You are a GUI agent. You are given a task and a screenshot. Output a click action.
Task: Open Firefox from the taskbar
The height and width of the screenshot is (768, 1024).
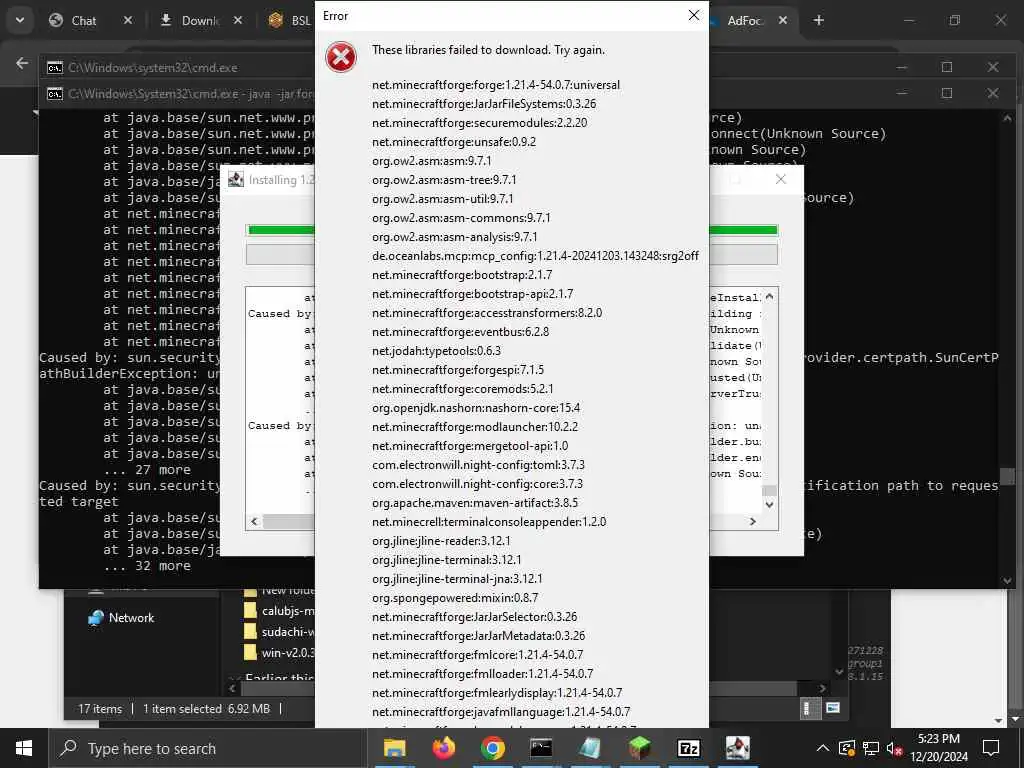[443, 748]
